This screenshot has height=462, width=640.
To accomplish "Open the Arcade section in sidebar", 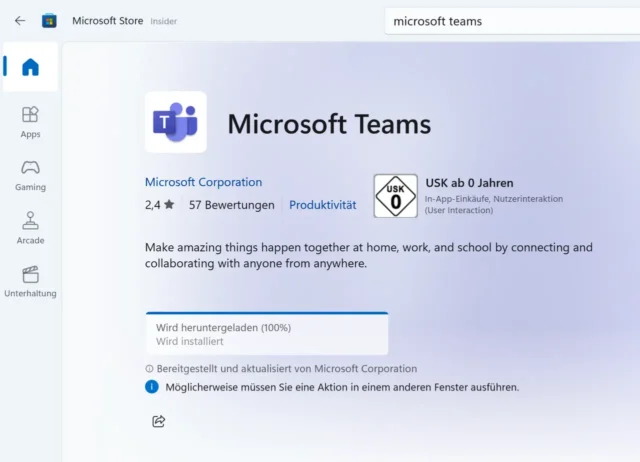I will pos(30,228).
